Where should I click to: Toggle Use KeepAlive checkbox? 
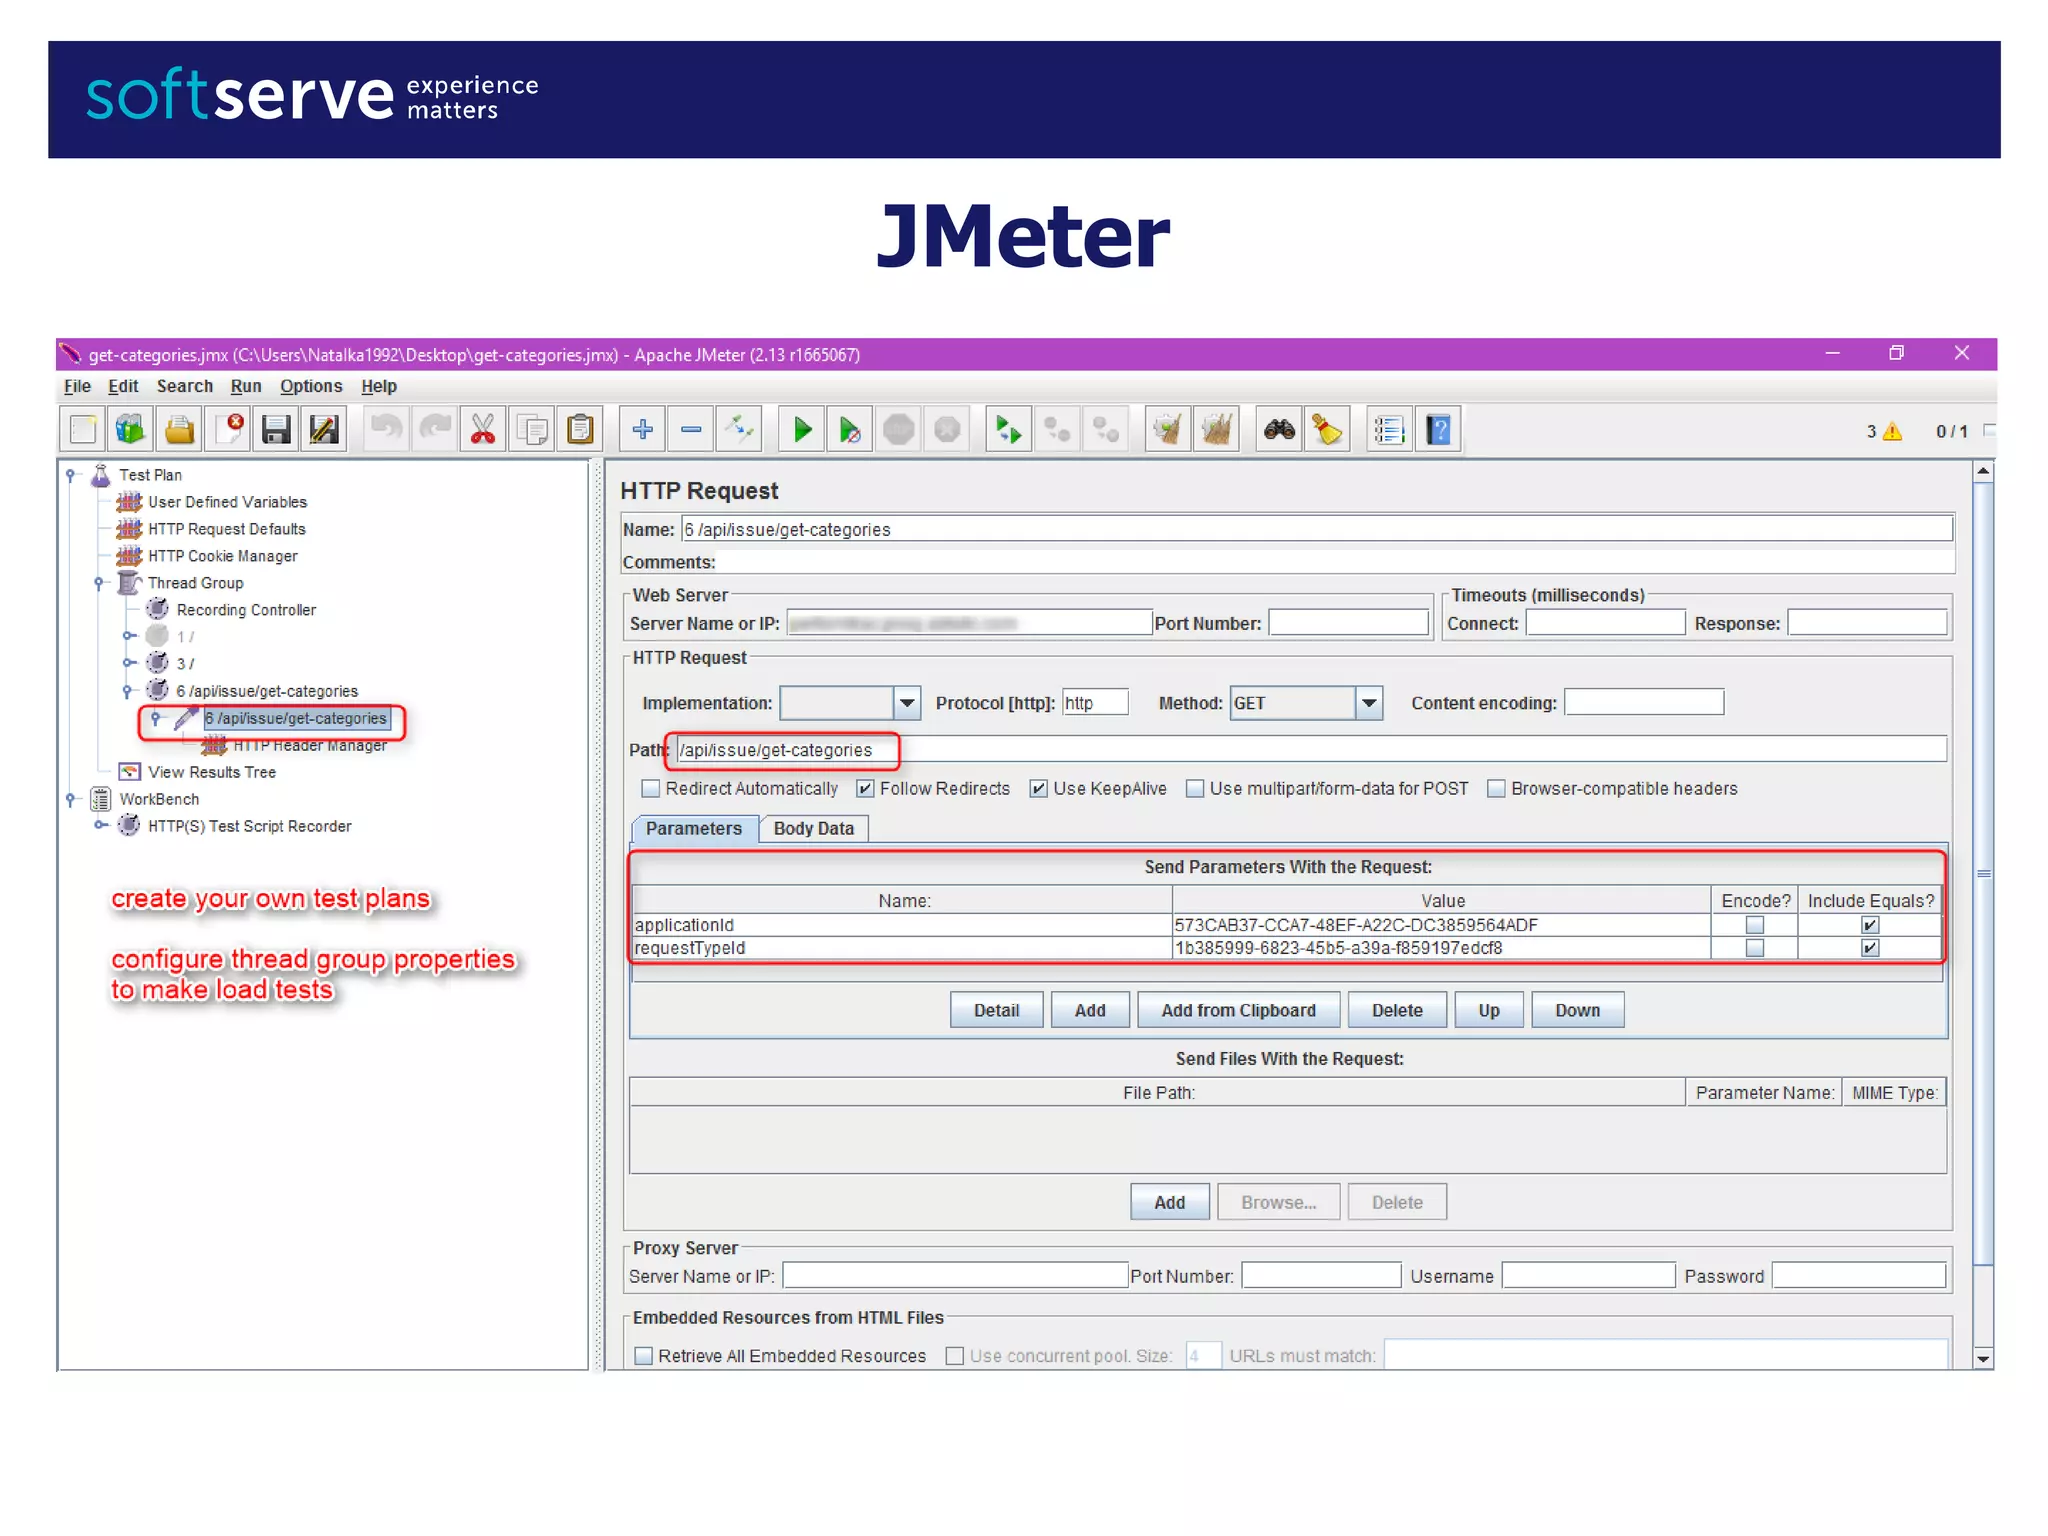1039,789
